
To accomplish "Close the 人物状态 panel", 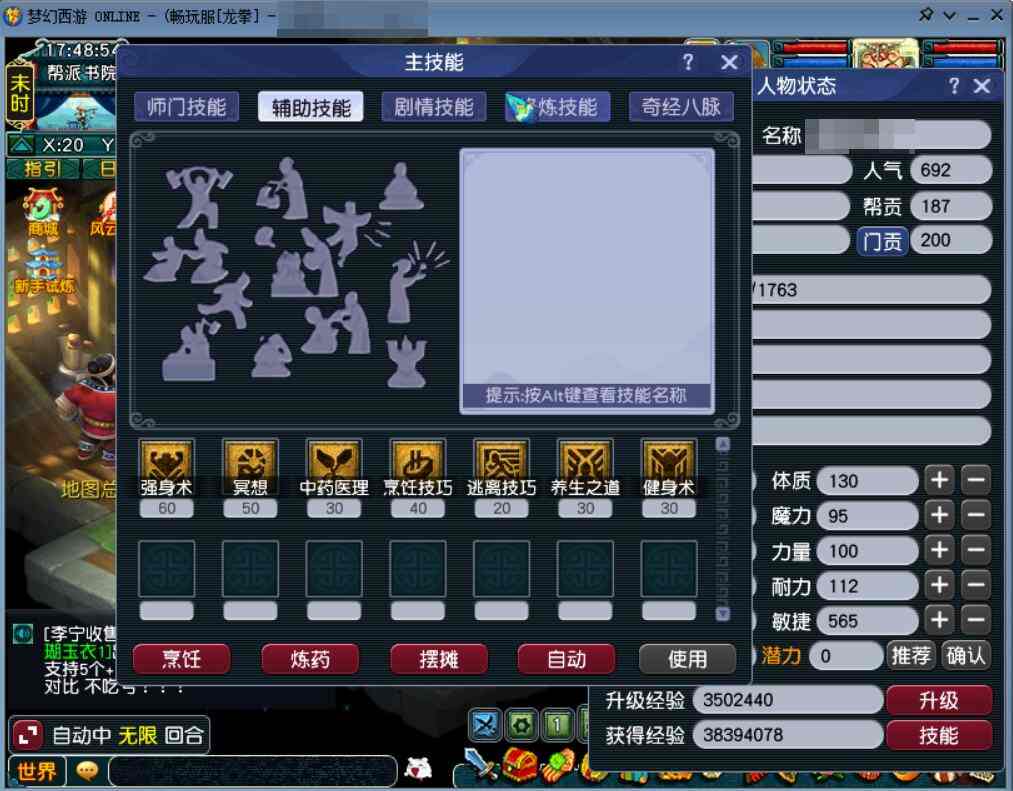I will click(982, 86).
